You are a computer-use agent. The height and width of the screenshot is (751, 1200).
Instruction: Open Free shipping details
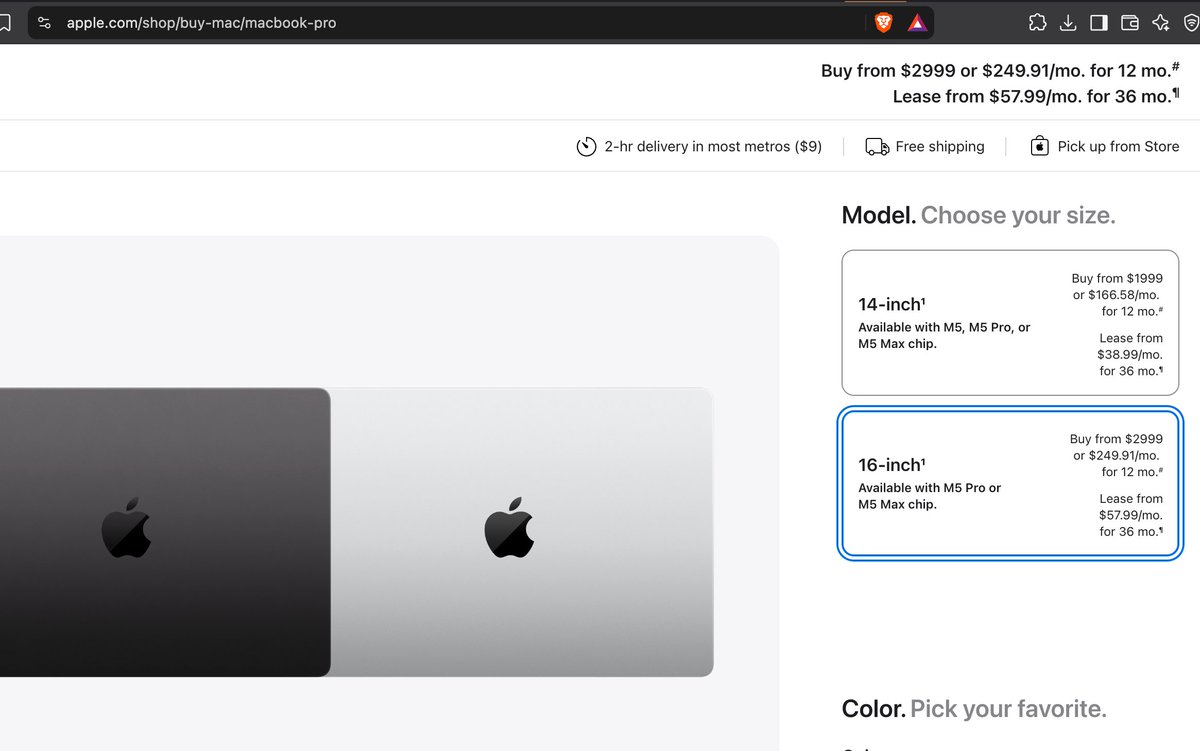940,146
